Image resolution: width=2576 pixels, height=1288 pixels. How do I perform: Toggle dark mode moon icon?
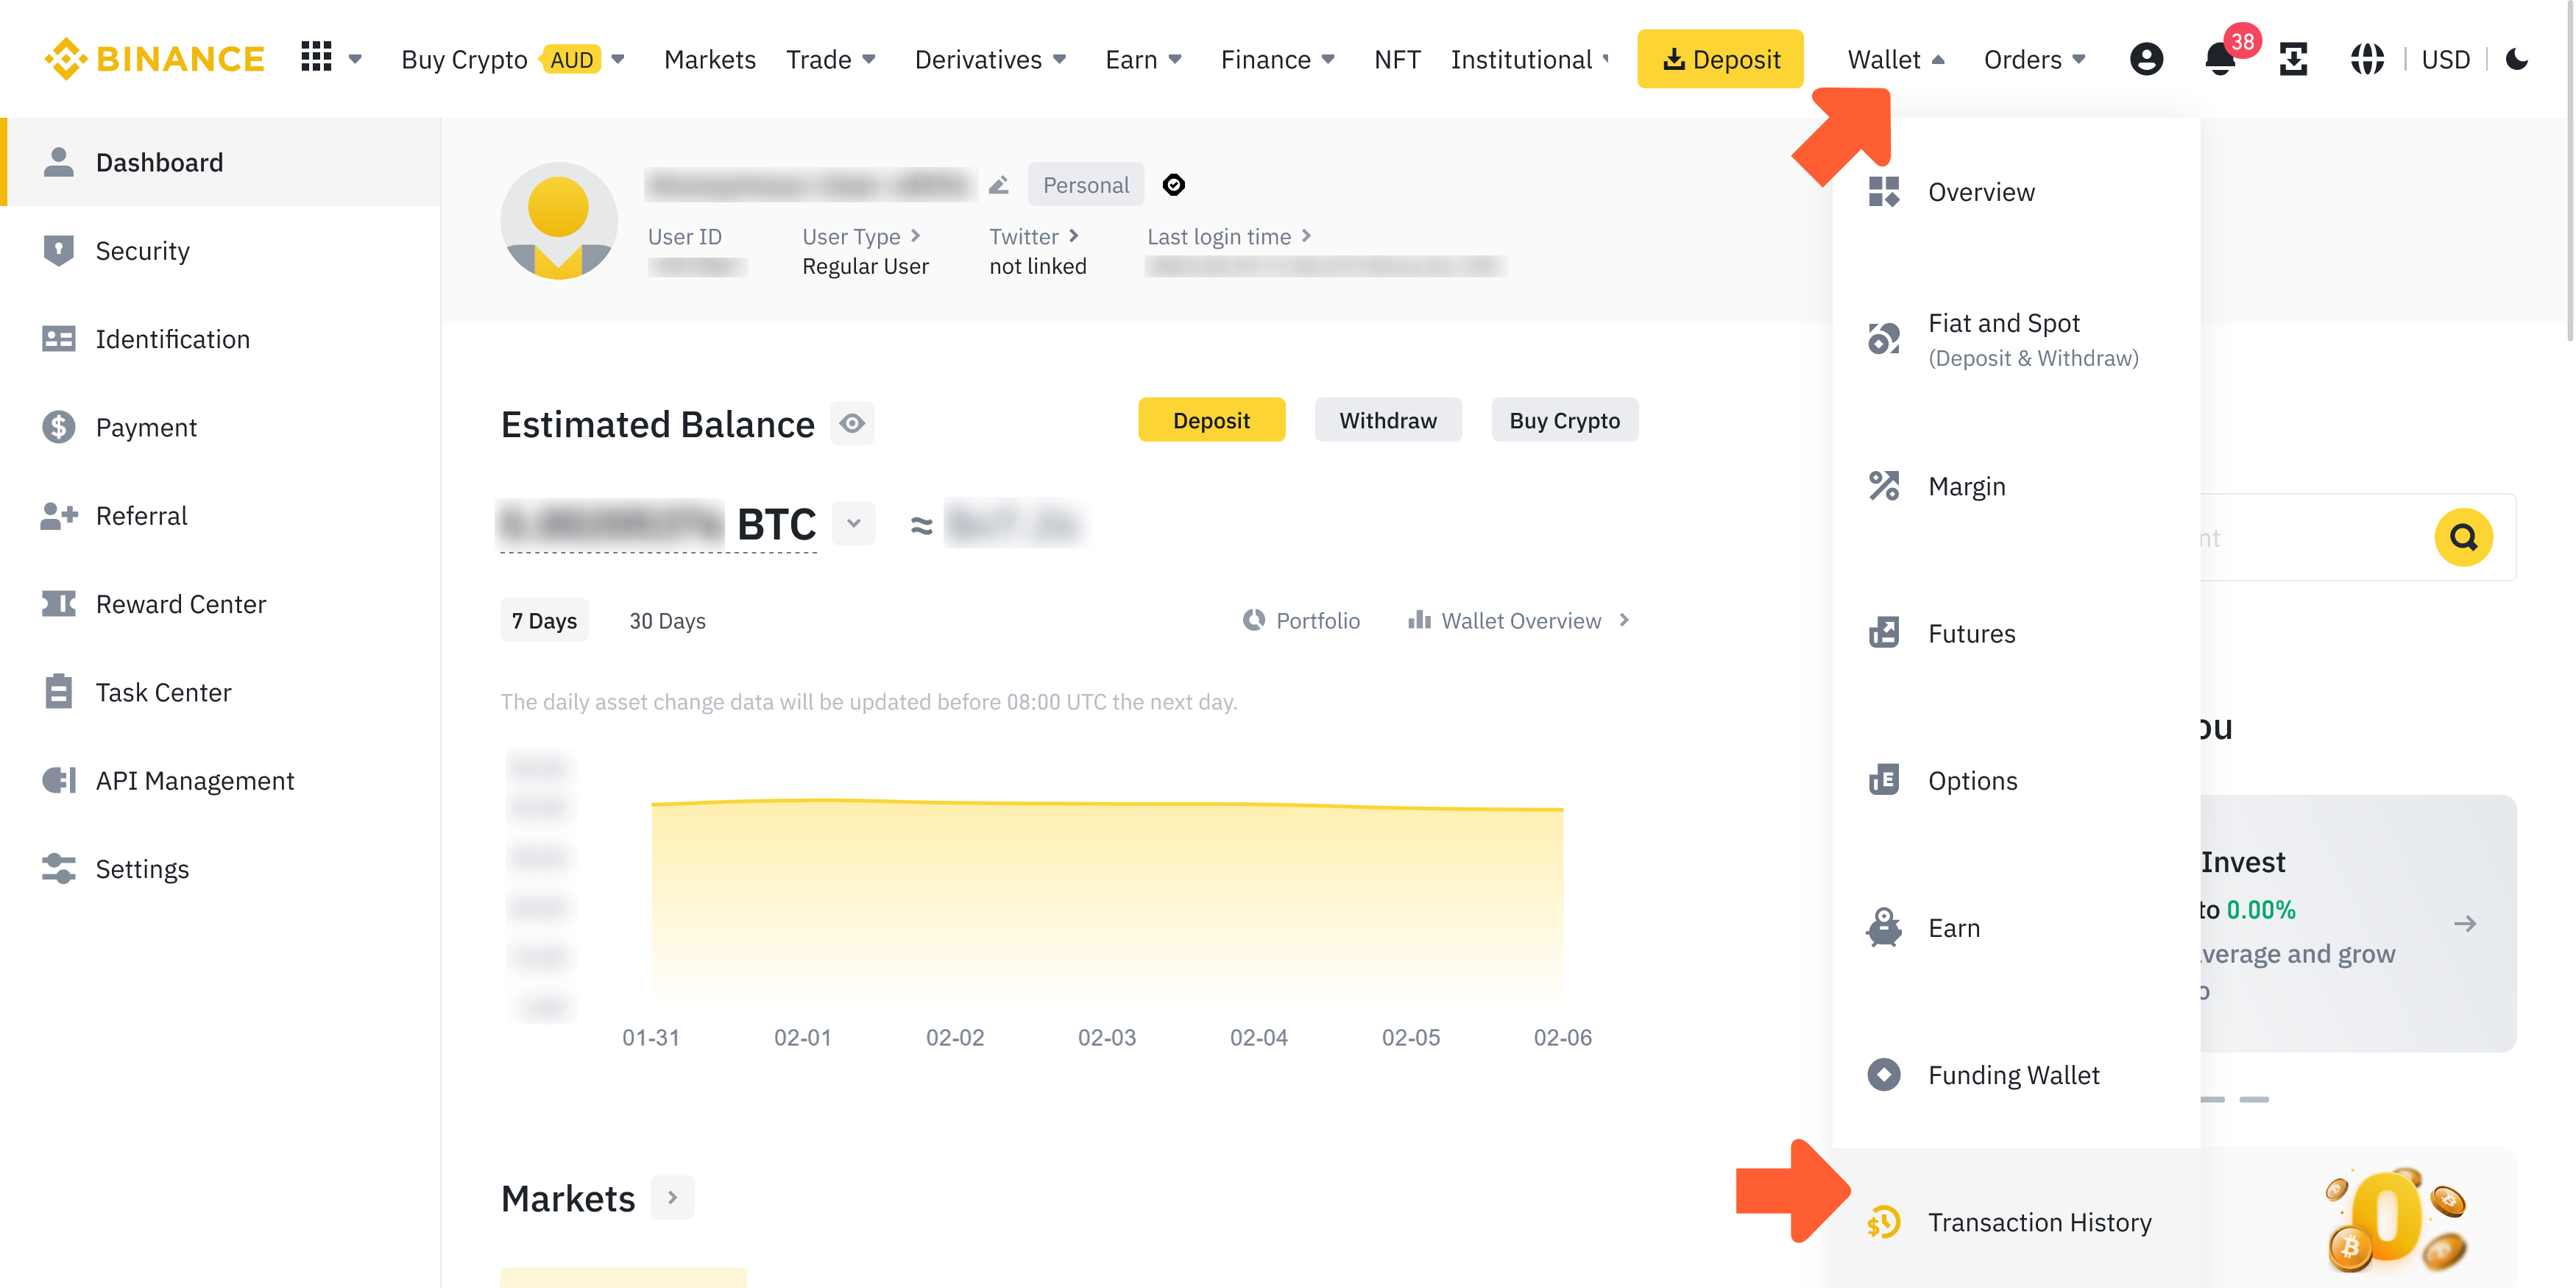click(2518, 60)
